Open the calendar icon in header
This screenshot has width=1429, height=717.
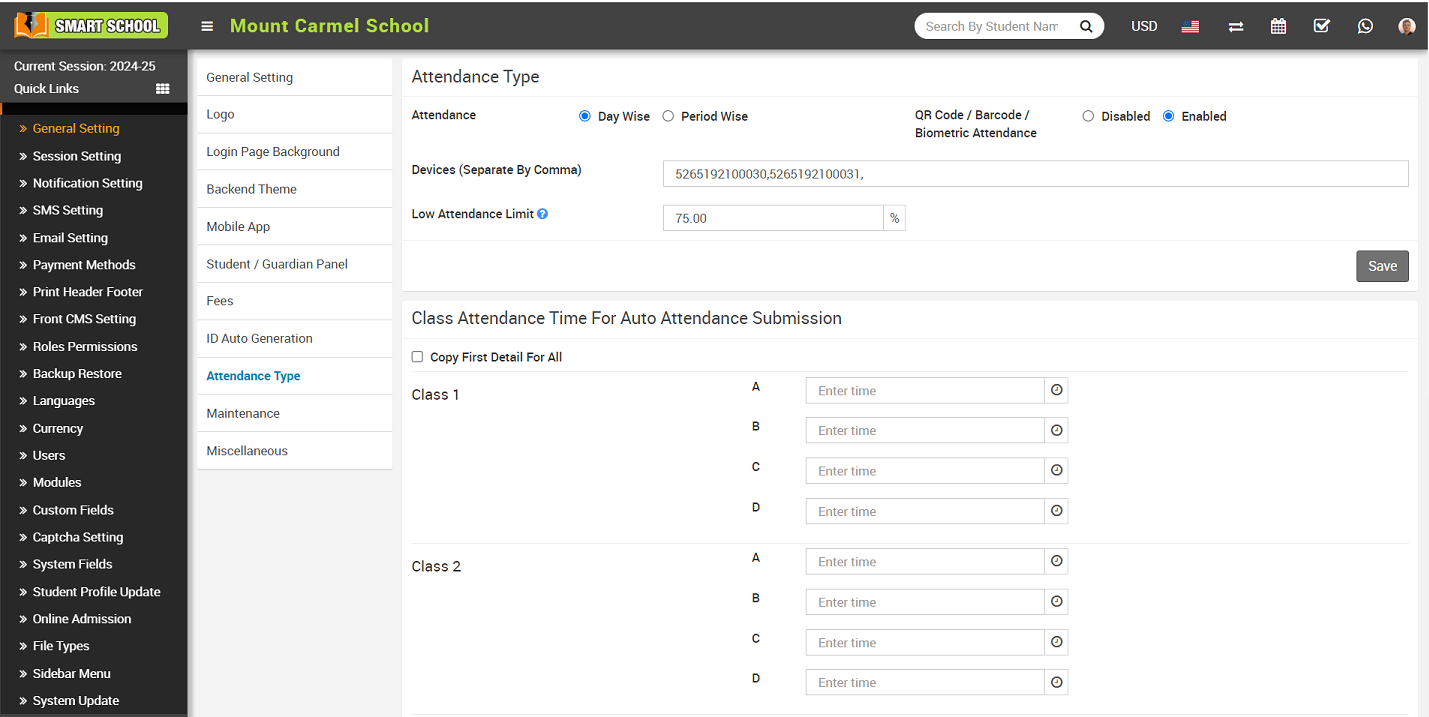pyautogui.click(x=1278, y=26)
